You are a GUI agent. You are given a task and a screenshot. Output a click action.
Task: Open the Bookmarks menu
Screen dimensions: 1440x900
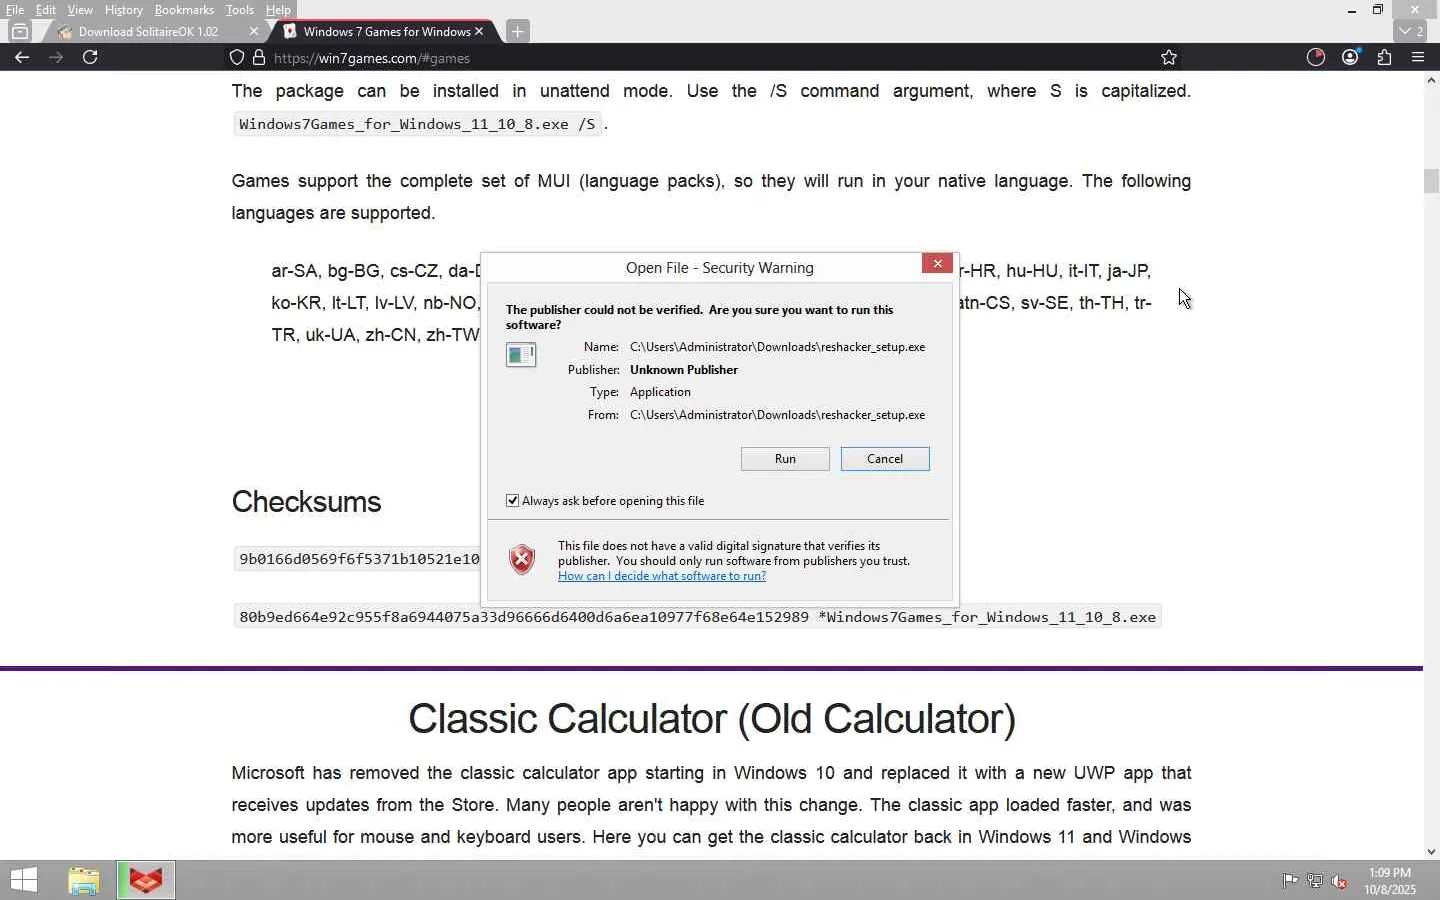[x=184, y=10]
